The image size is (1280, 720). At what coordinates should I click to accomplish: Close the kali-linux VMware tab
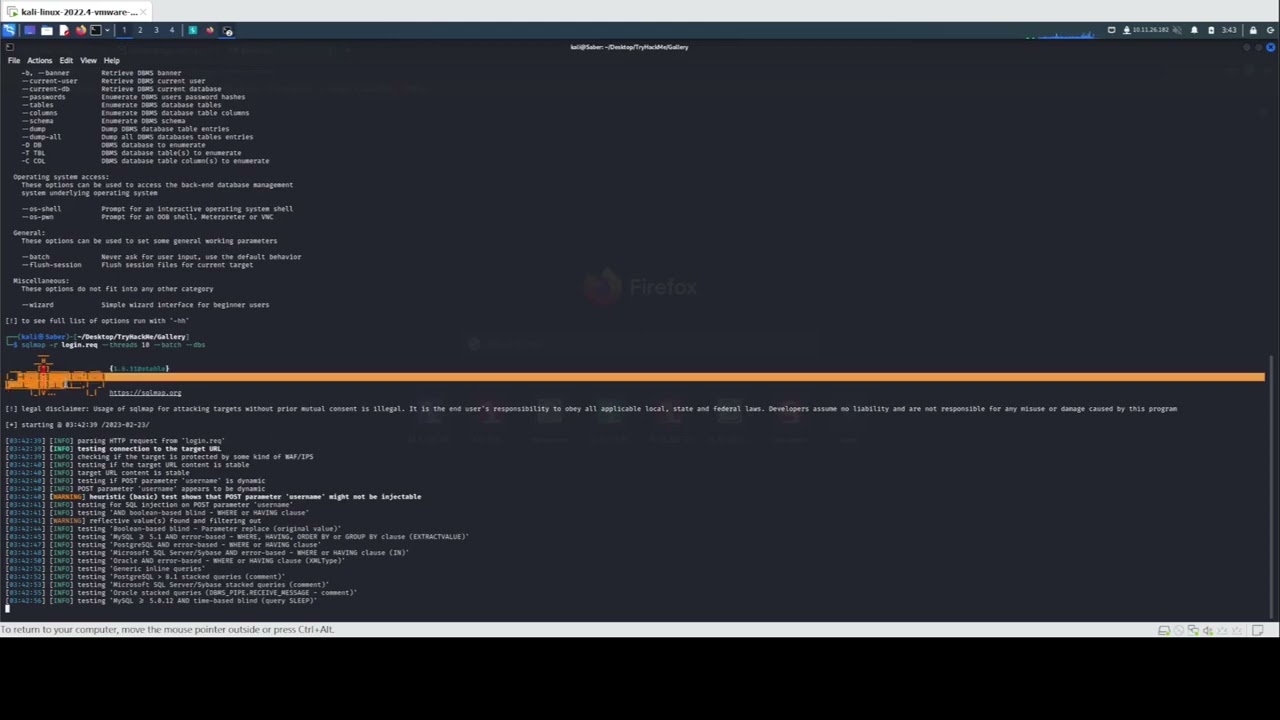pyautogui.click(x=144, y=12)
